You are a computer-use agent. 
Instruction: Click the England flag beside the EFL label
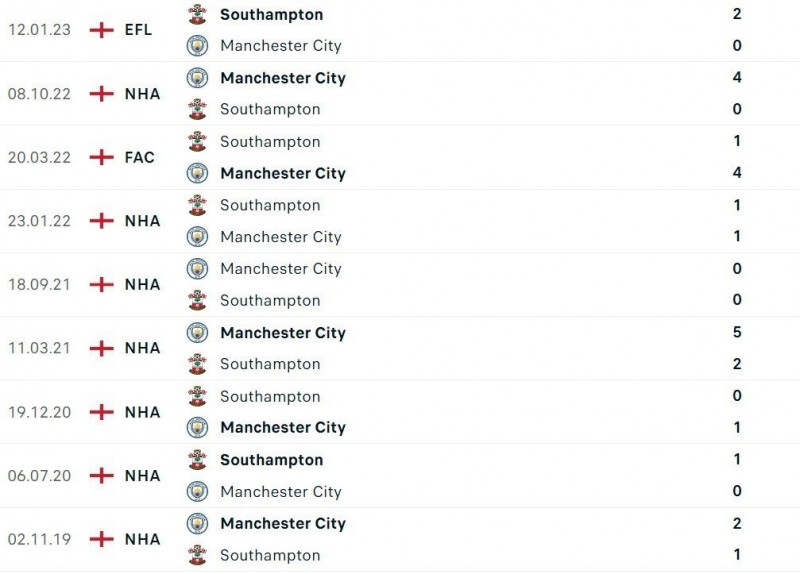click(101, 30)
